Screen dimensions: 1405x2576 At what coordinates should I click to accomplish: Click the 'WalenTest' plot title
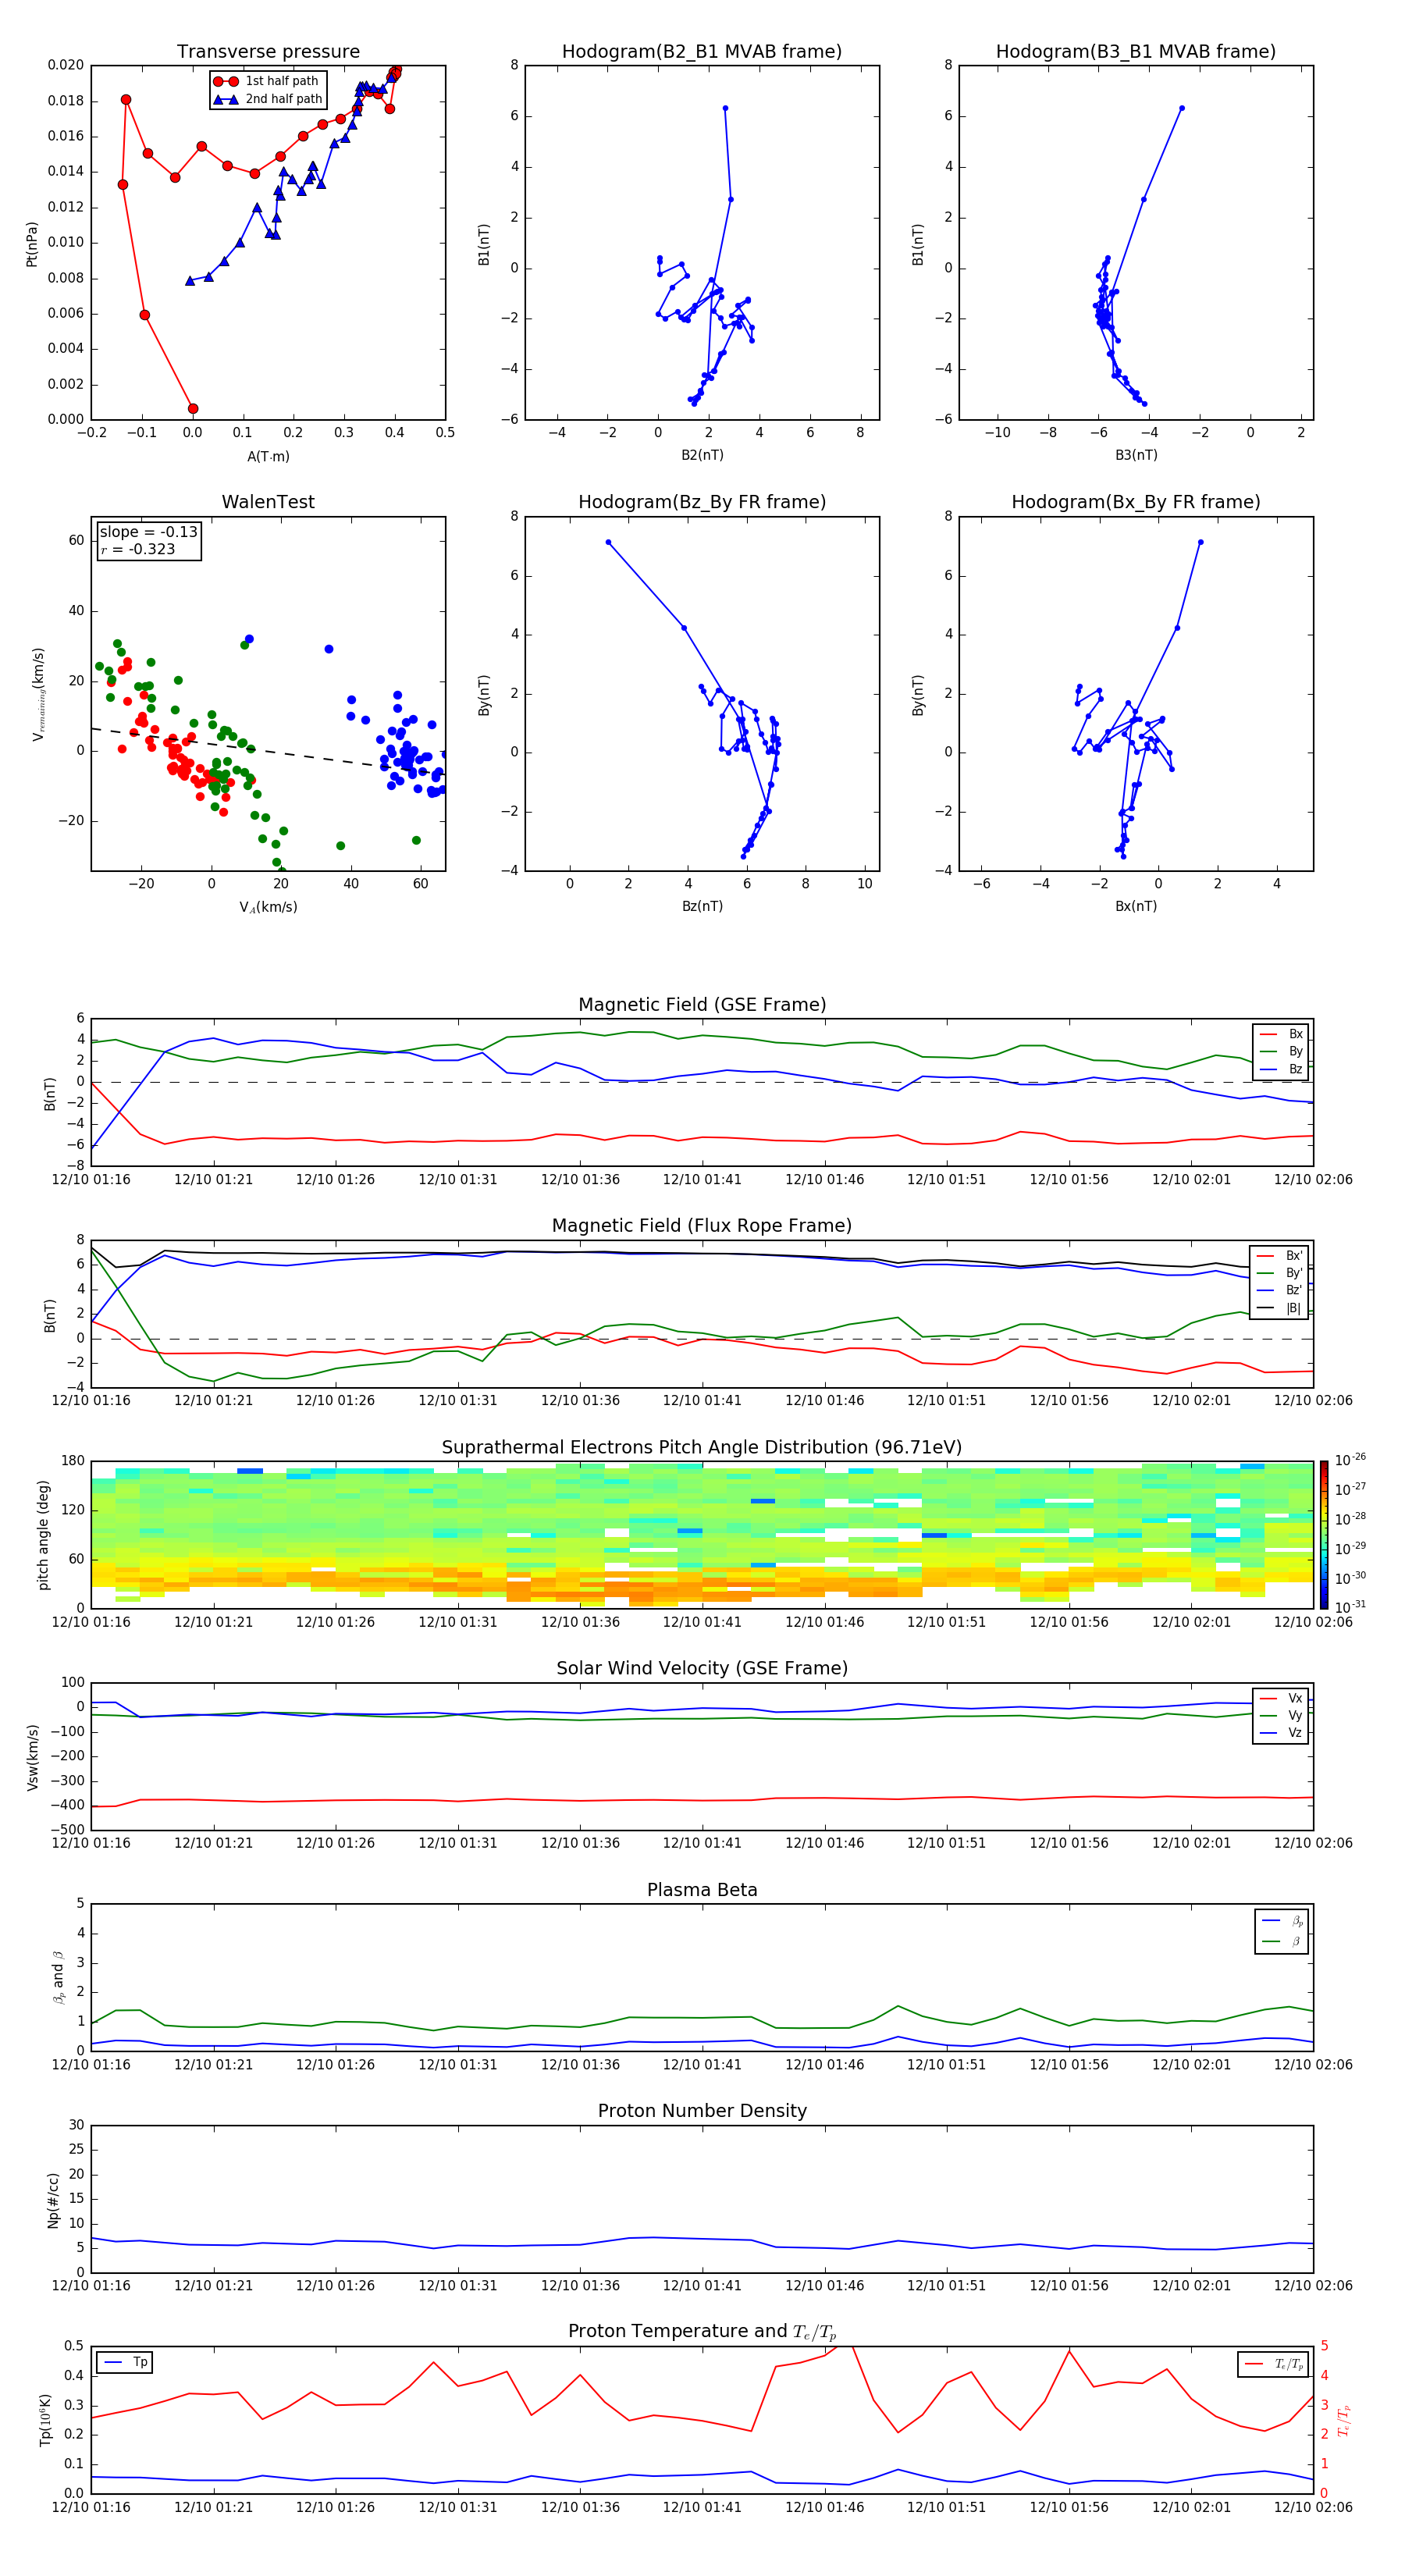click(268, 502)
